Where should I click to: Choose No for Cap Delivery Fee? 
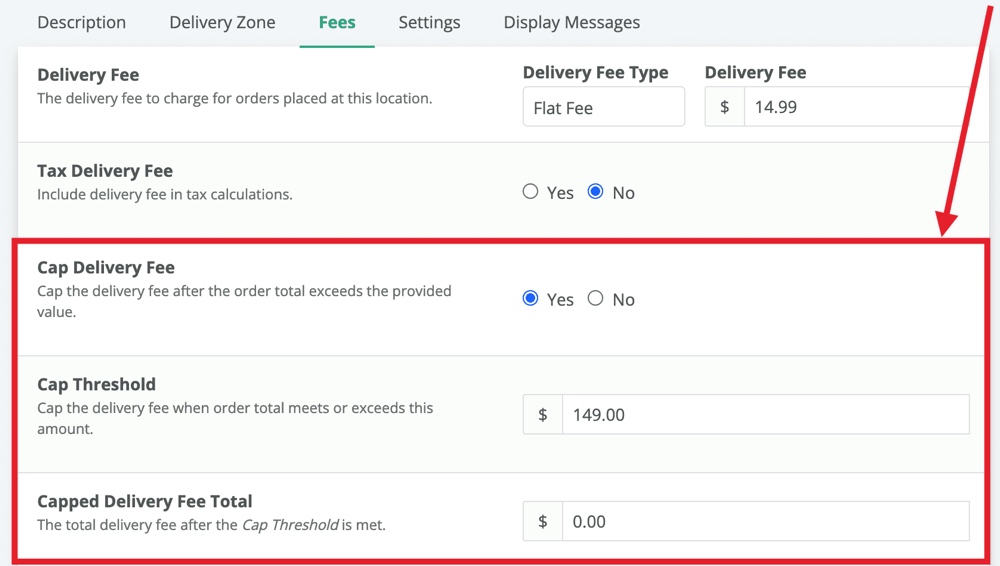[x=595, y=298]
